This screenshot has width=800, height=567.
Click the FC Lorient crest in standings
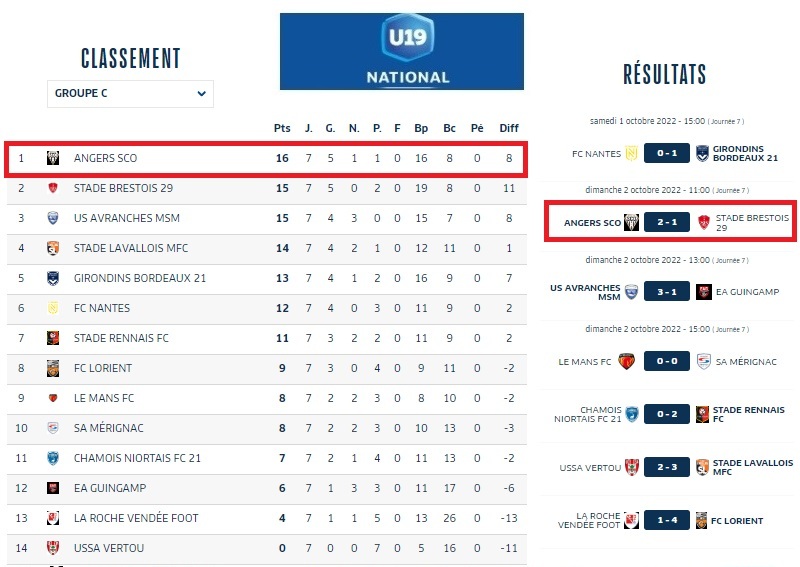[x=53, y=368]
